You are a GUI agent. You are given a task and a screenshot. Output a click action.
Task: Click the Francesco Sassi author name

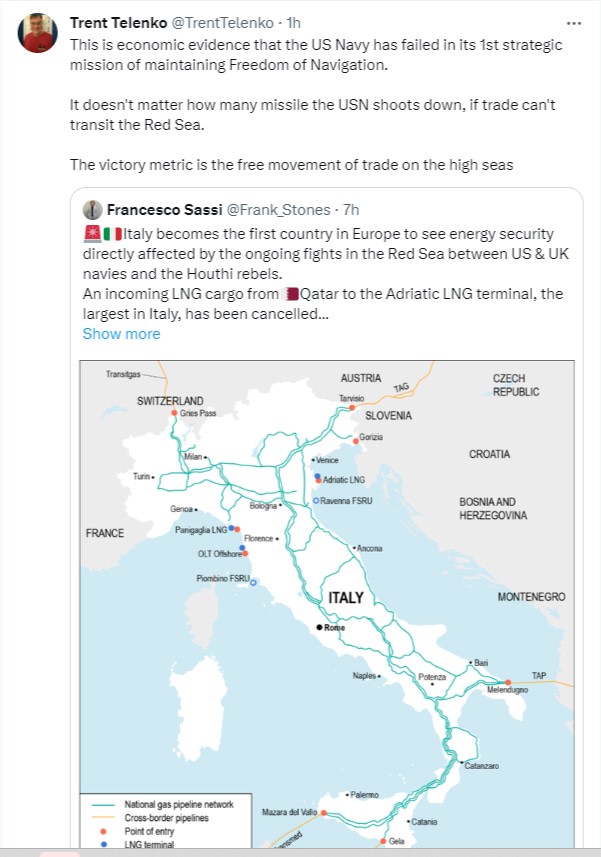(x=164, y=210)
